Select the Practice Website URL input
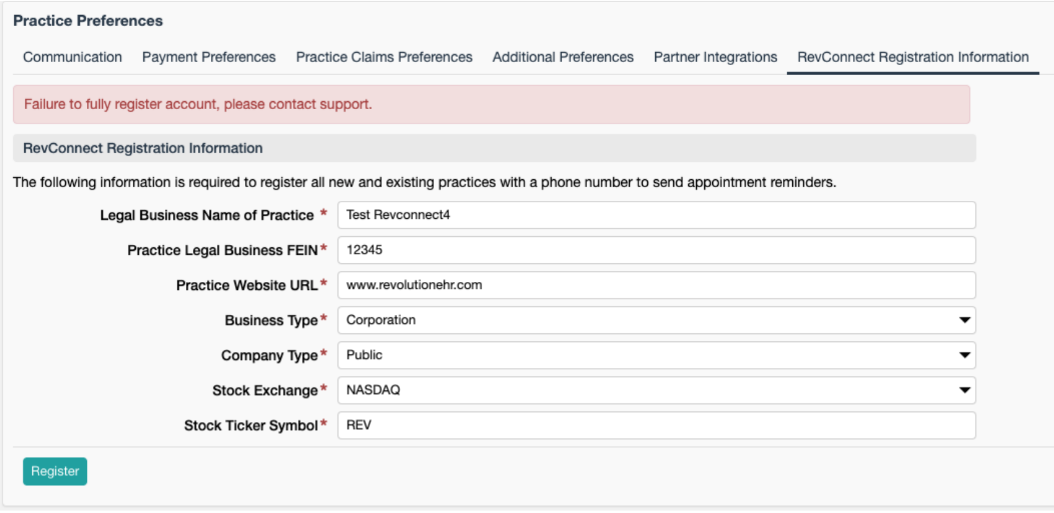 (x=656, y=285)
